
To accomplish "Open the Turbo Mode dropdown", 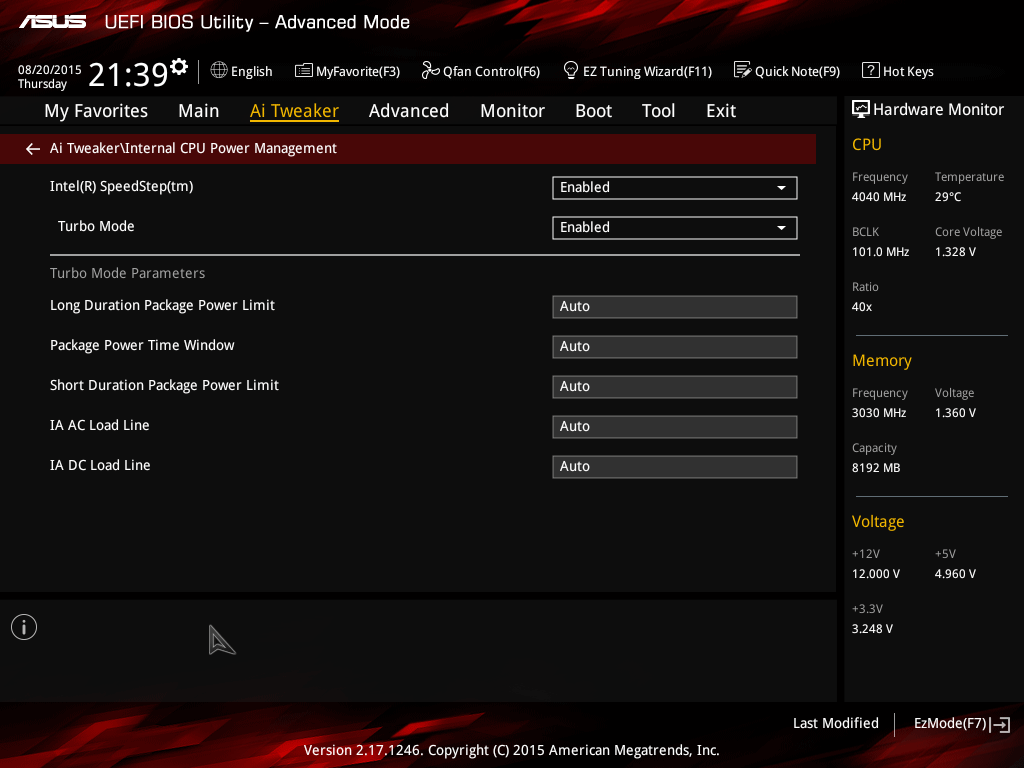I will [675, 227].
